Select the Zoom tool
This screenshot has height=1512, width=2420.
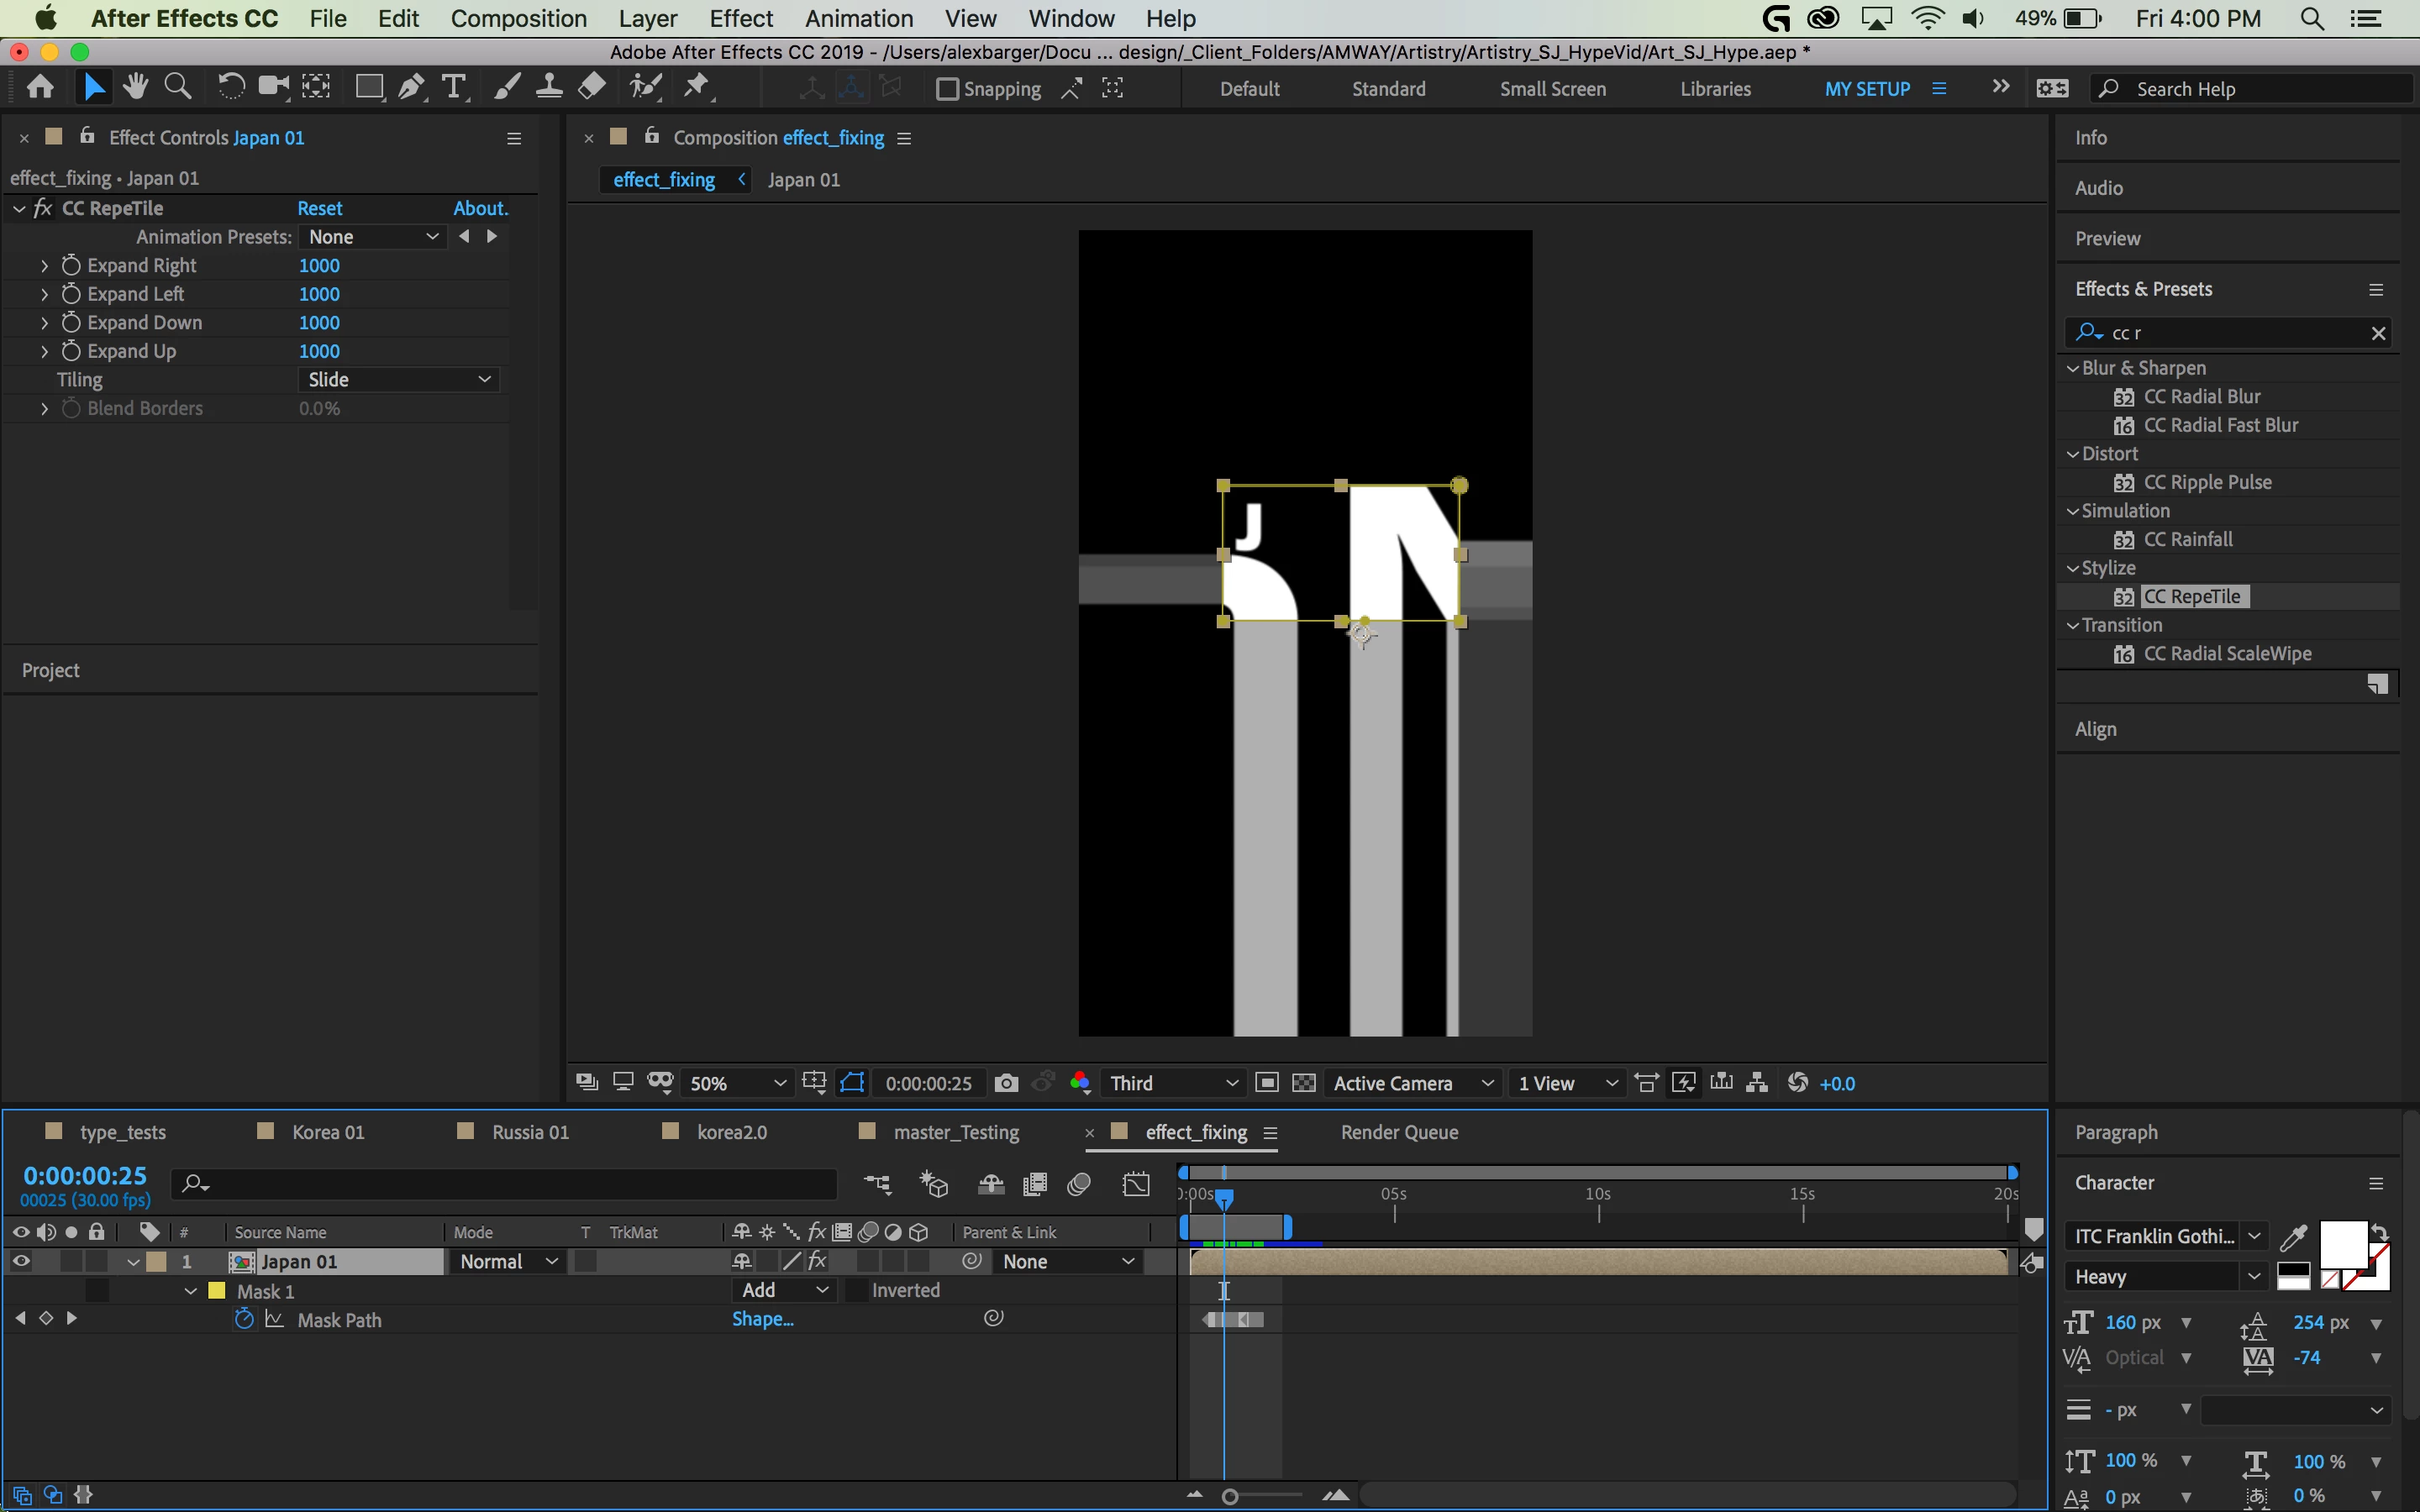click(x=178, y=87)
